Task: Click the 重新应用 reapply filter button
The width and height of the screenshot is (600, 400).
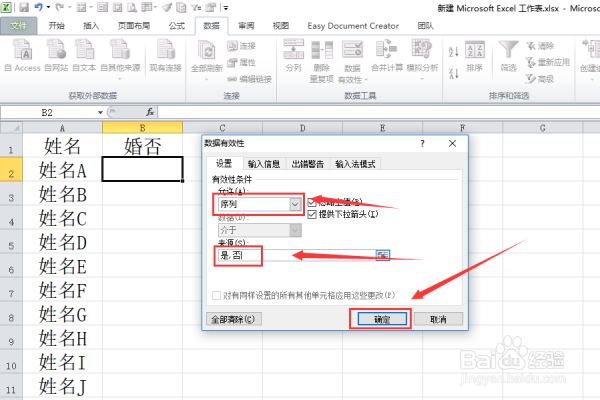Action: [x=548, y=62]
